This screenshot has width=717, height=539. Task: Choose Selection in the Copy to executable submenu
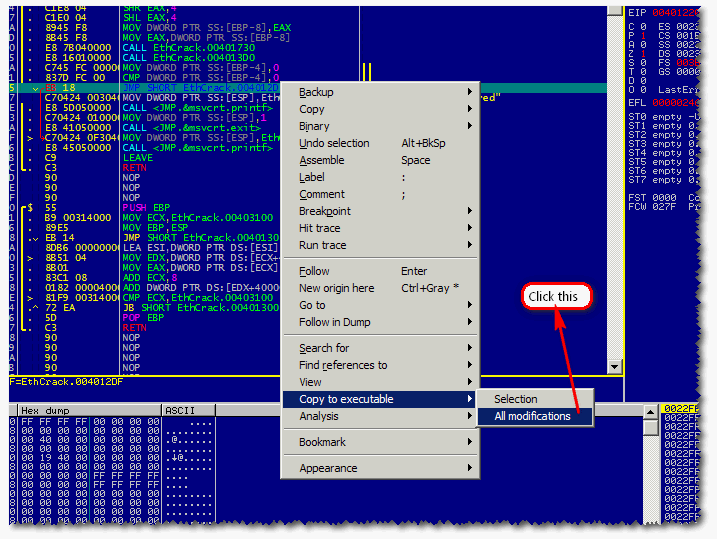tap(516, 399)
